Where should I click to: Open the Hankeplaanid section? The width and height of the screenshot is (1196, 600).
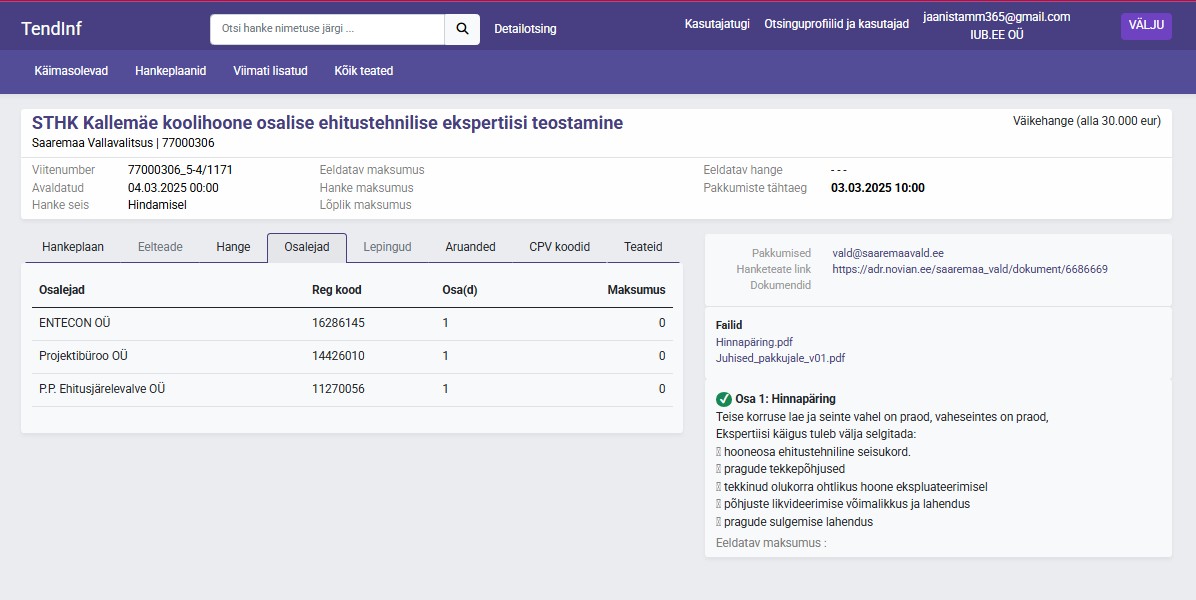[x=170, y=71]
